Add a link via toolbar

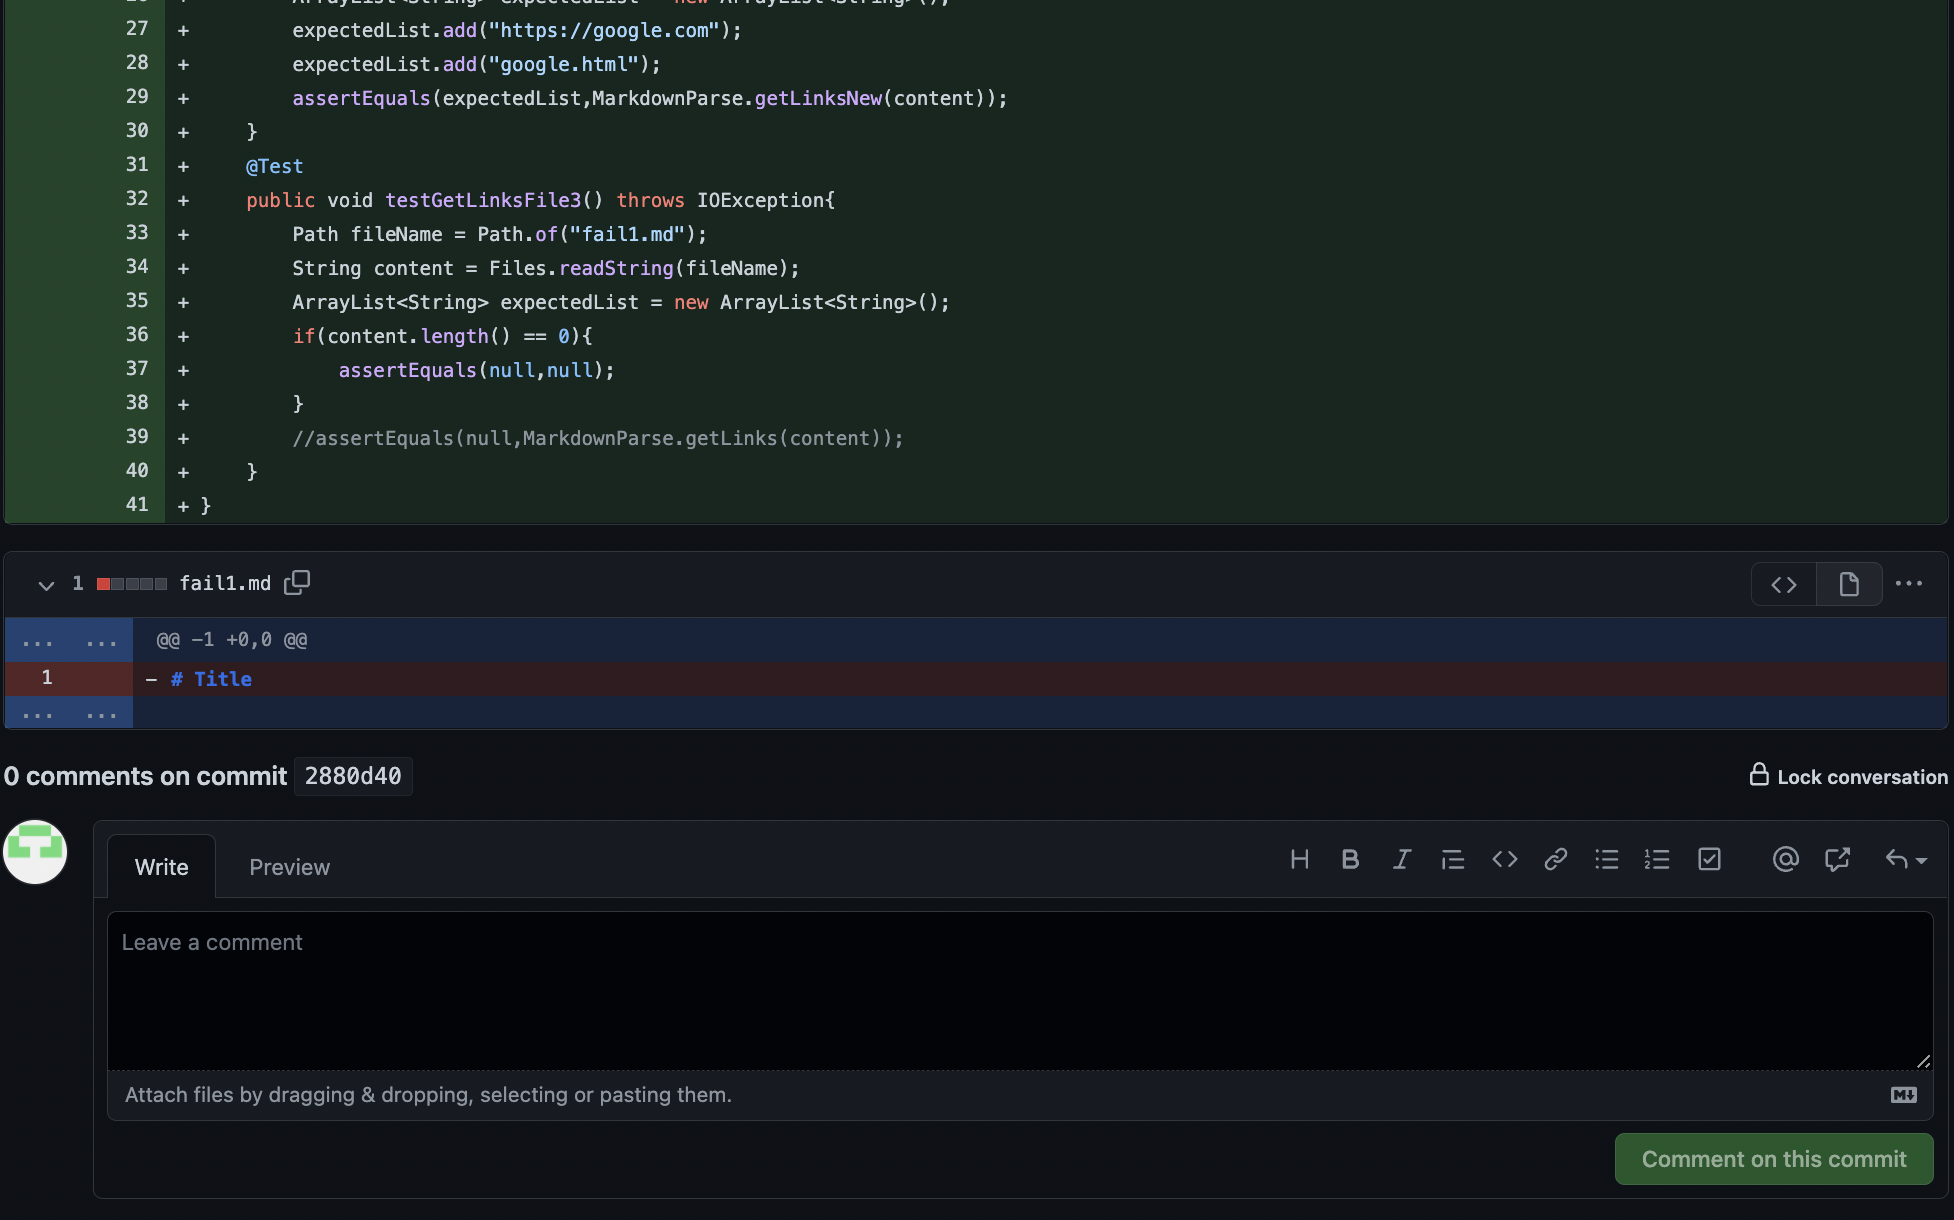pos(1555,859)
